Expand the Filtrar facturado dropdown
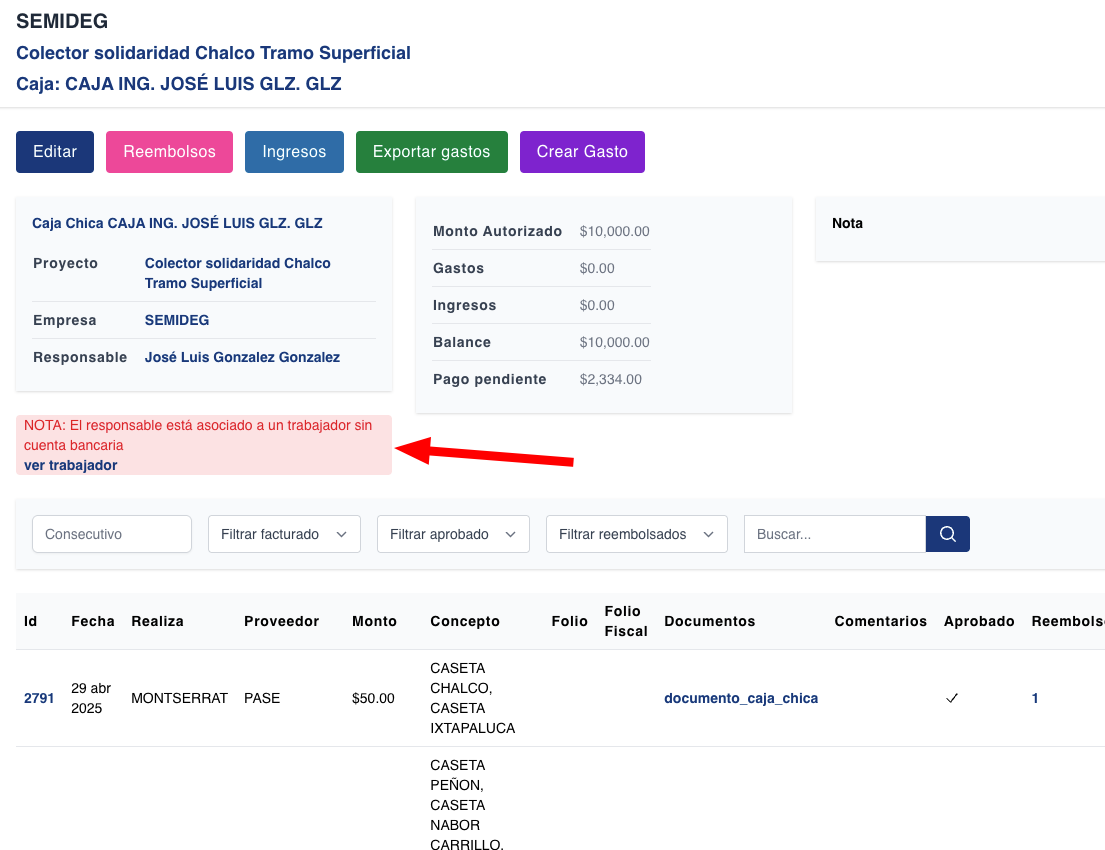This screenshot has width=1105, height=850. [284, 534]
